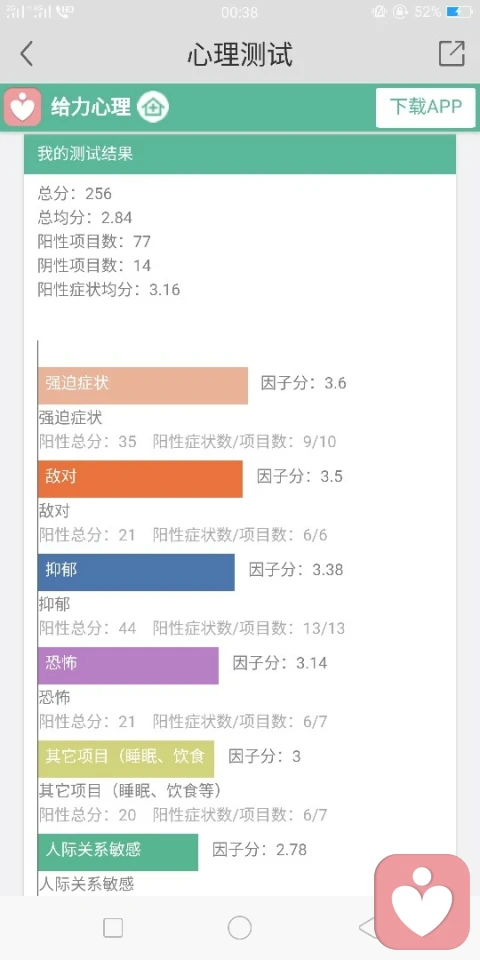480x960 pixels.
Task: Tap the back arrow in header
Action: (26, 54)
